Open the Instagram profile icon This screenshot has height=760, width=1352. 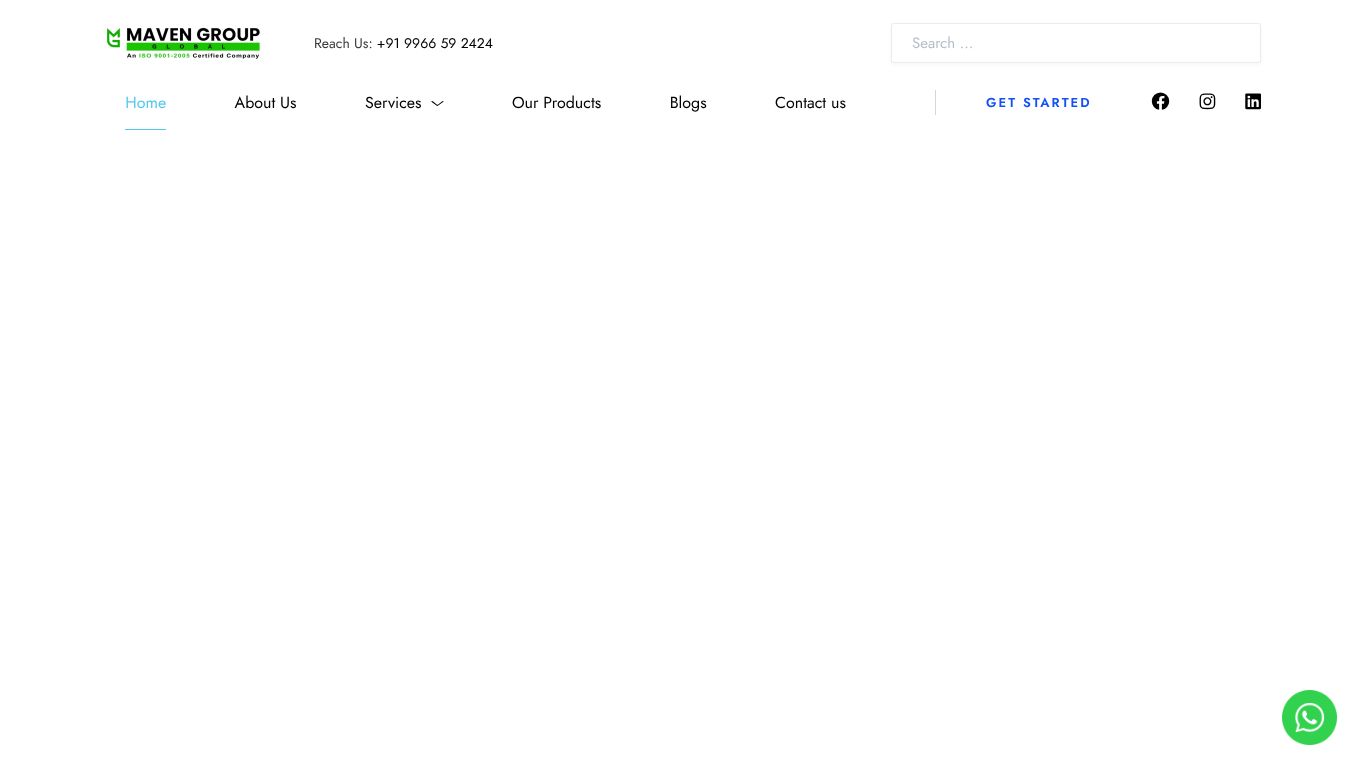point(1207,101)
